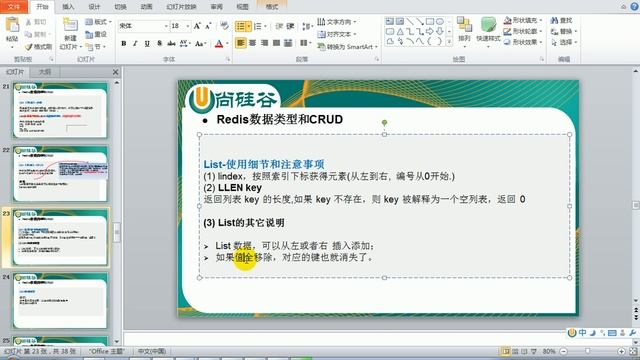Screen dimensions: 640x360
Task: Click the zoom out minus button
Action: point(564,351)
